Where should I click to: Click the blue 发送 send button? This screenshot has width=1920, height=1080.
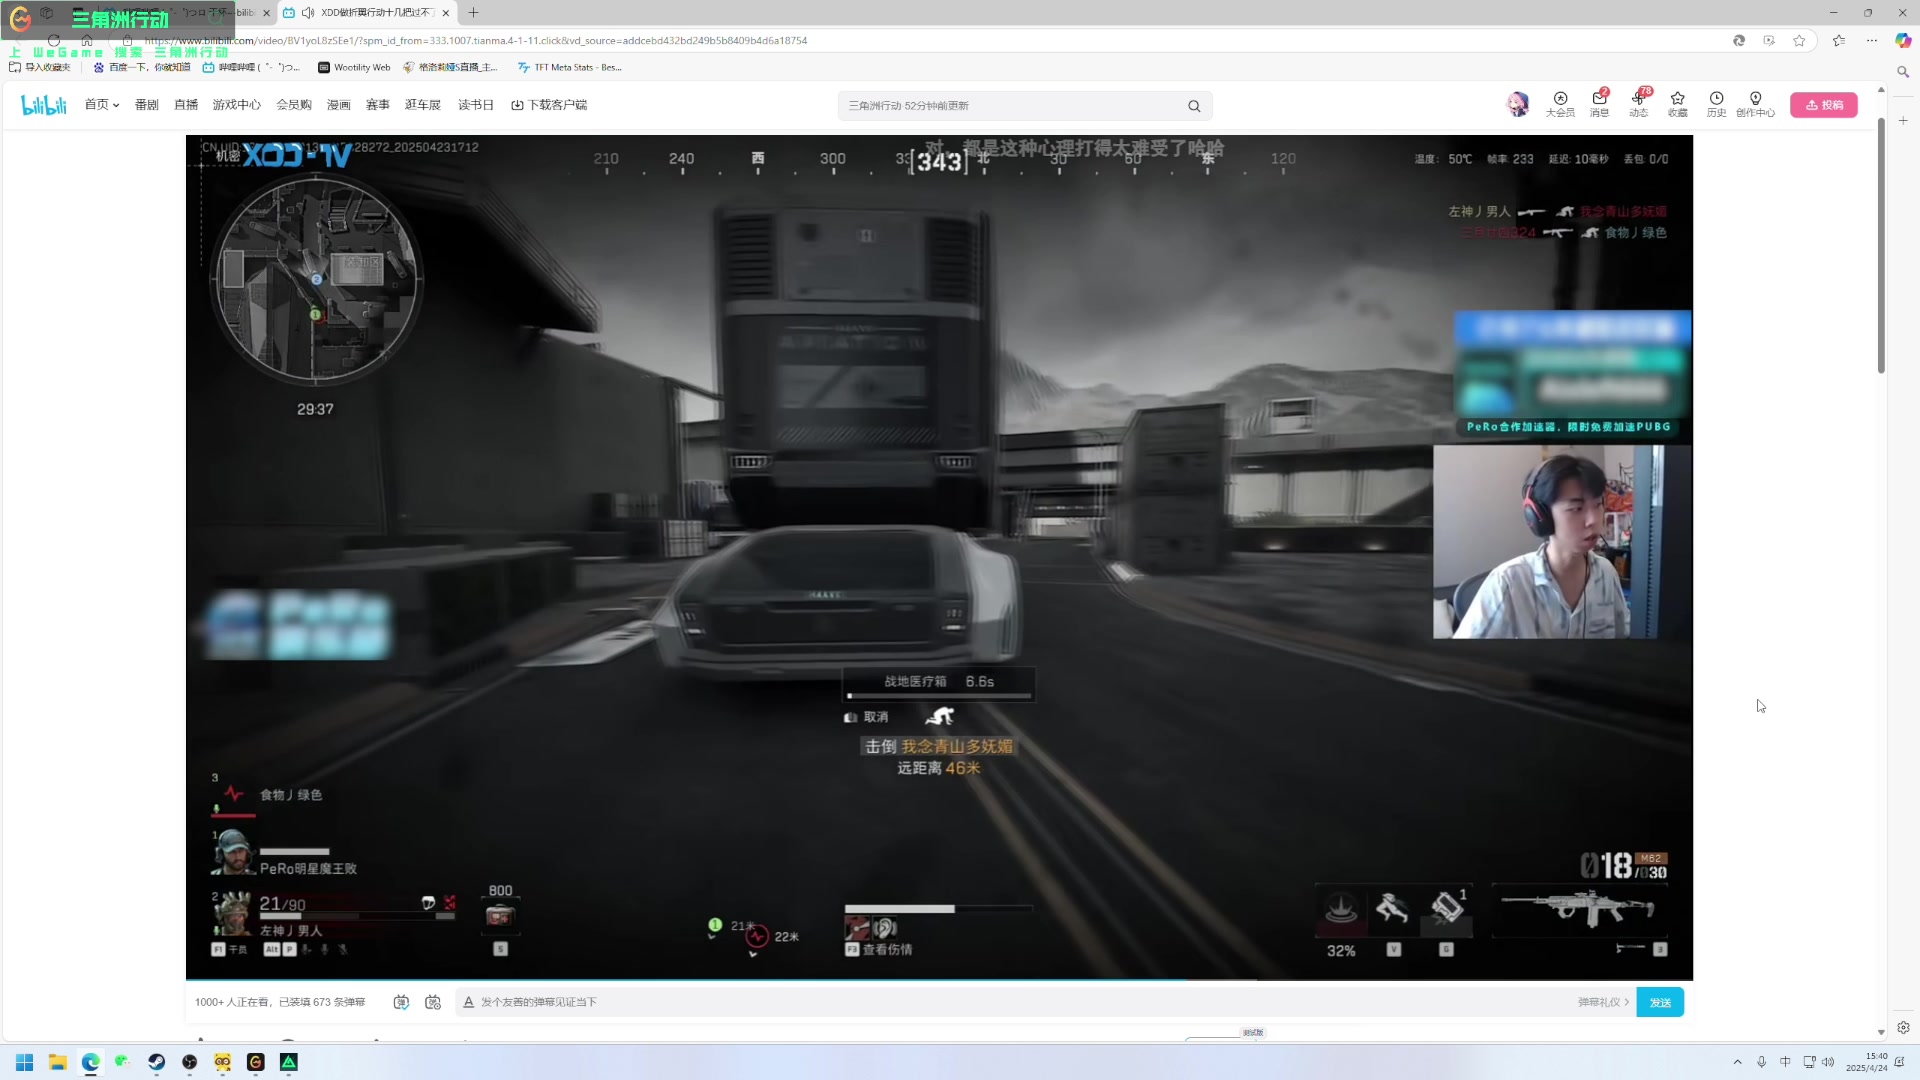click(x=1660, y=1002)
